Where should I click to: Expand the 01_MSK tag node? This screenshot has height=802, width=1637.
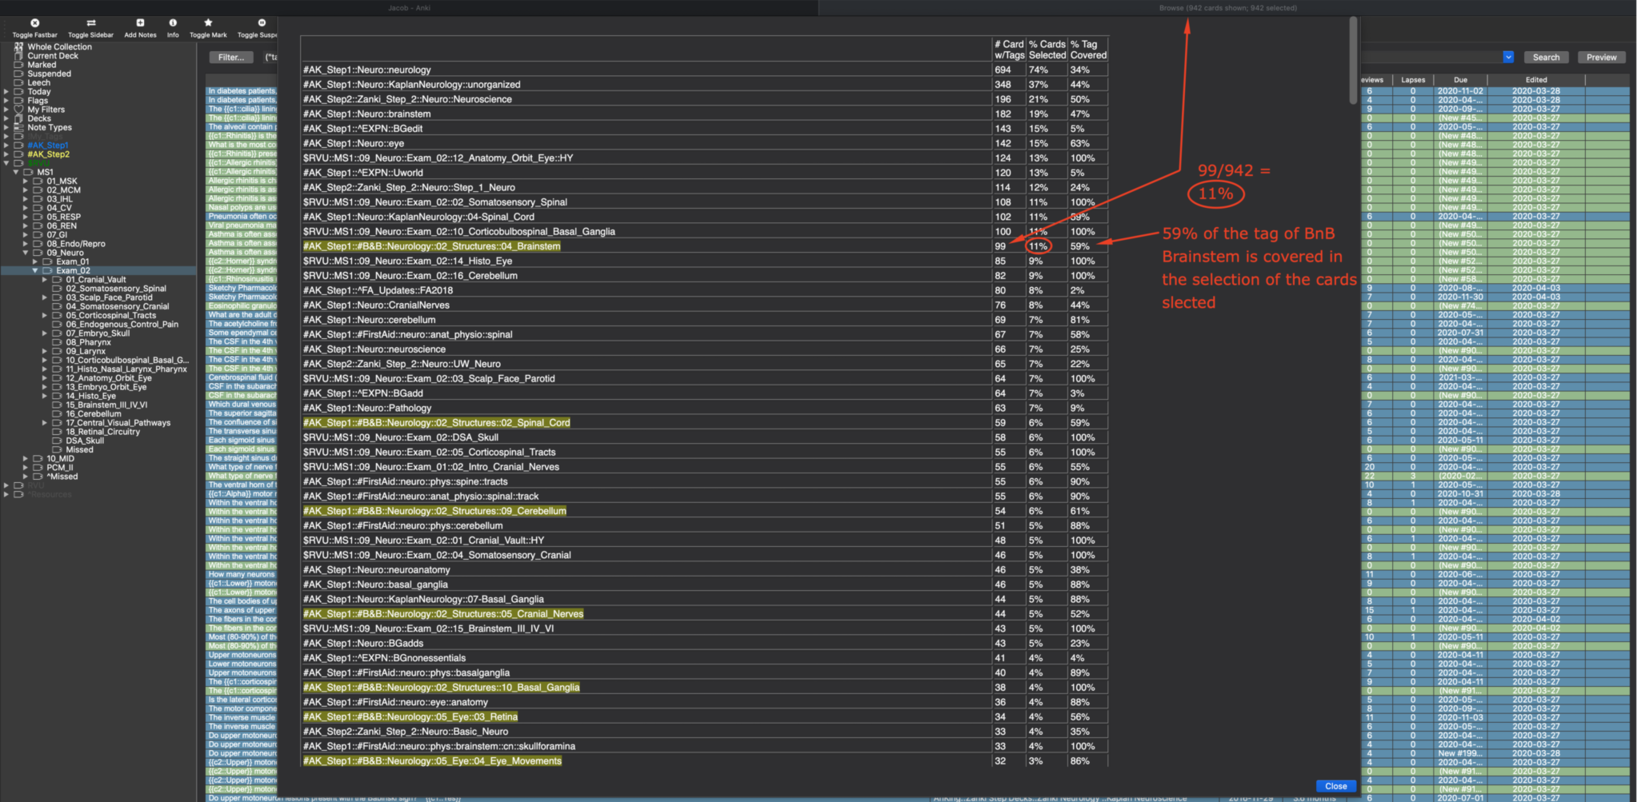[25, 182]
